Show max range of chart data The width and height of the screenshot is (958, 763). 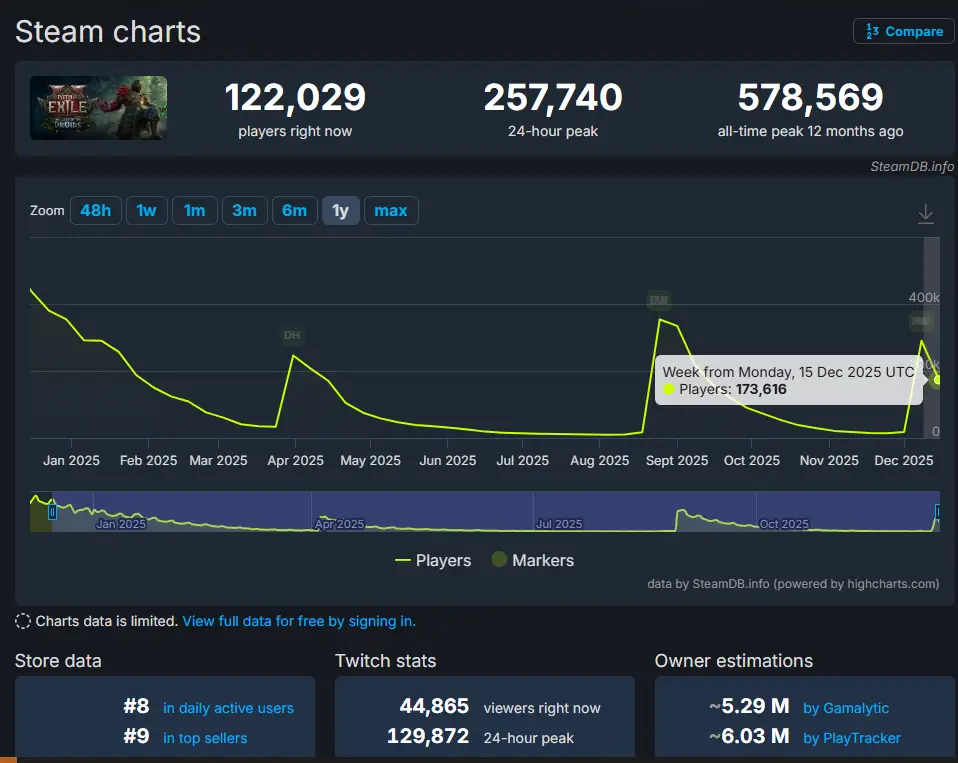click(x=391, y=210)
